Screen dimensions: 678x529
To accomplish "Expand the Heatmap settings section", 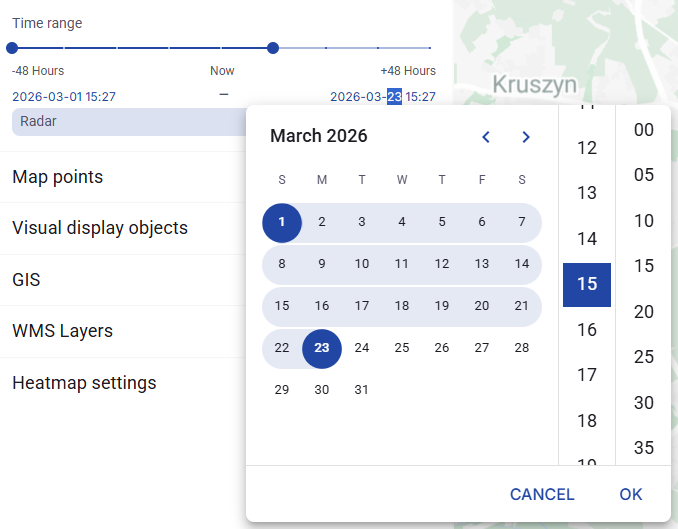I will point(123,383).
